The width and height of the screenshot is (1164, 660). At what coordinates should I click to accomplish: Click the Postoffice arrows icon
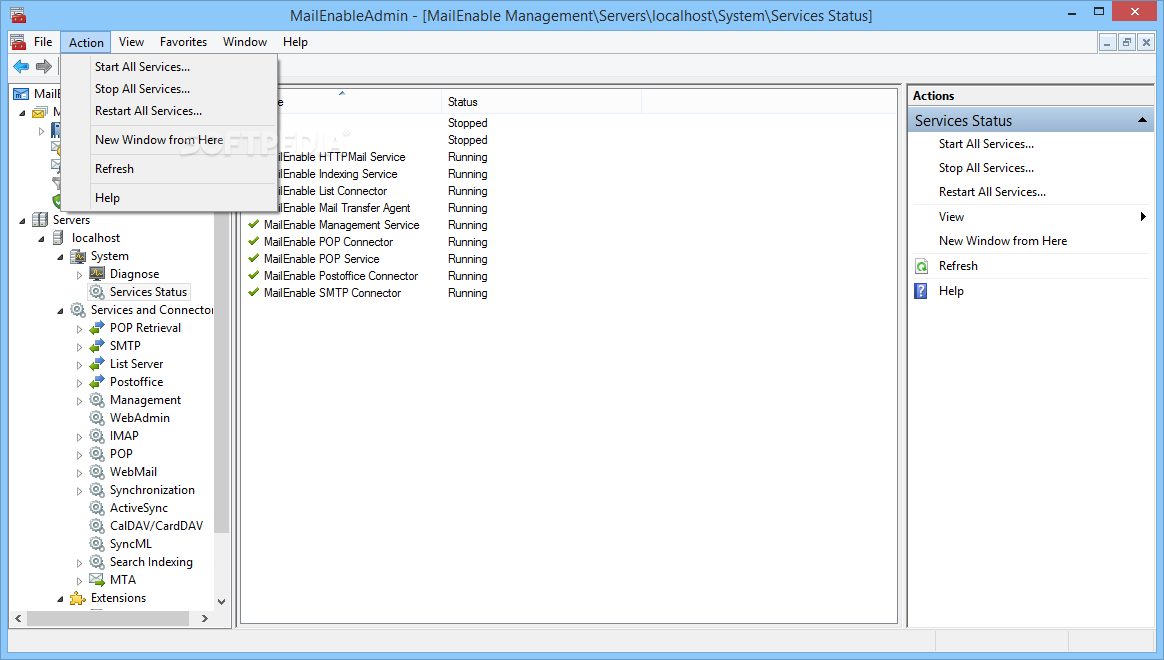point(97,382)
